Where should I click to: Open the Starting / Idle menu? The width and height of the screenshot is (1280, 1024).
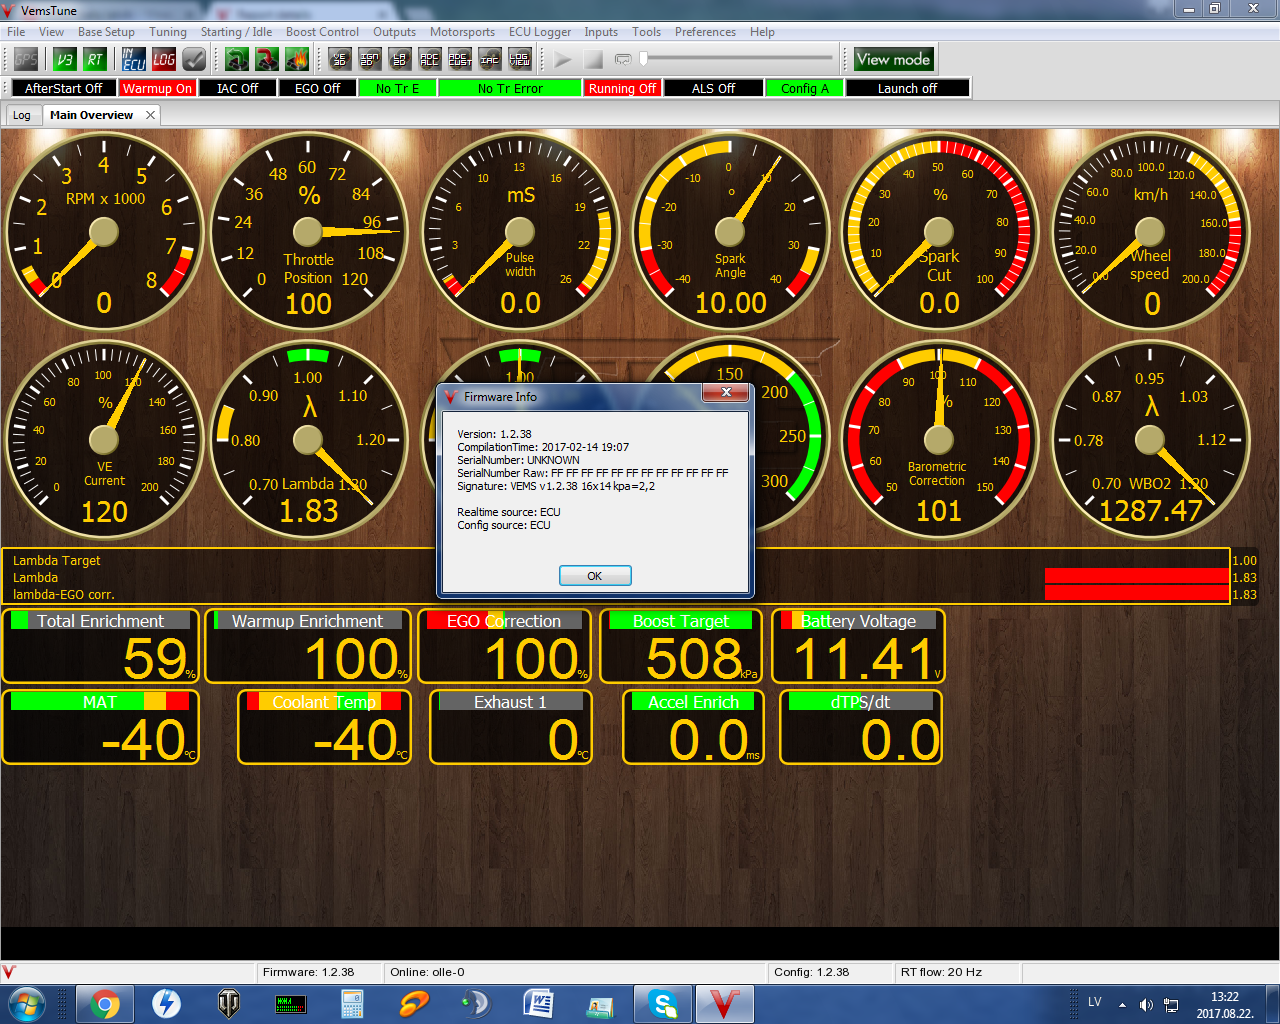(236, 32)
